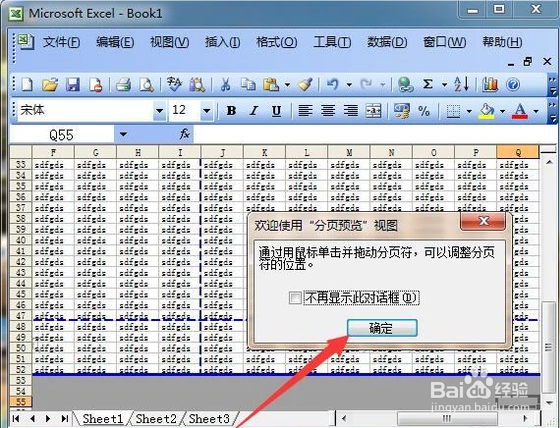Switch to Sheet2 tab
560x428 pixels.
(156, 418)
